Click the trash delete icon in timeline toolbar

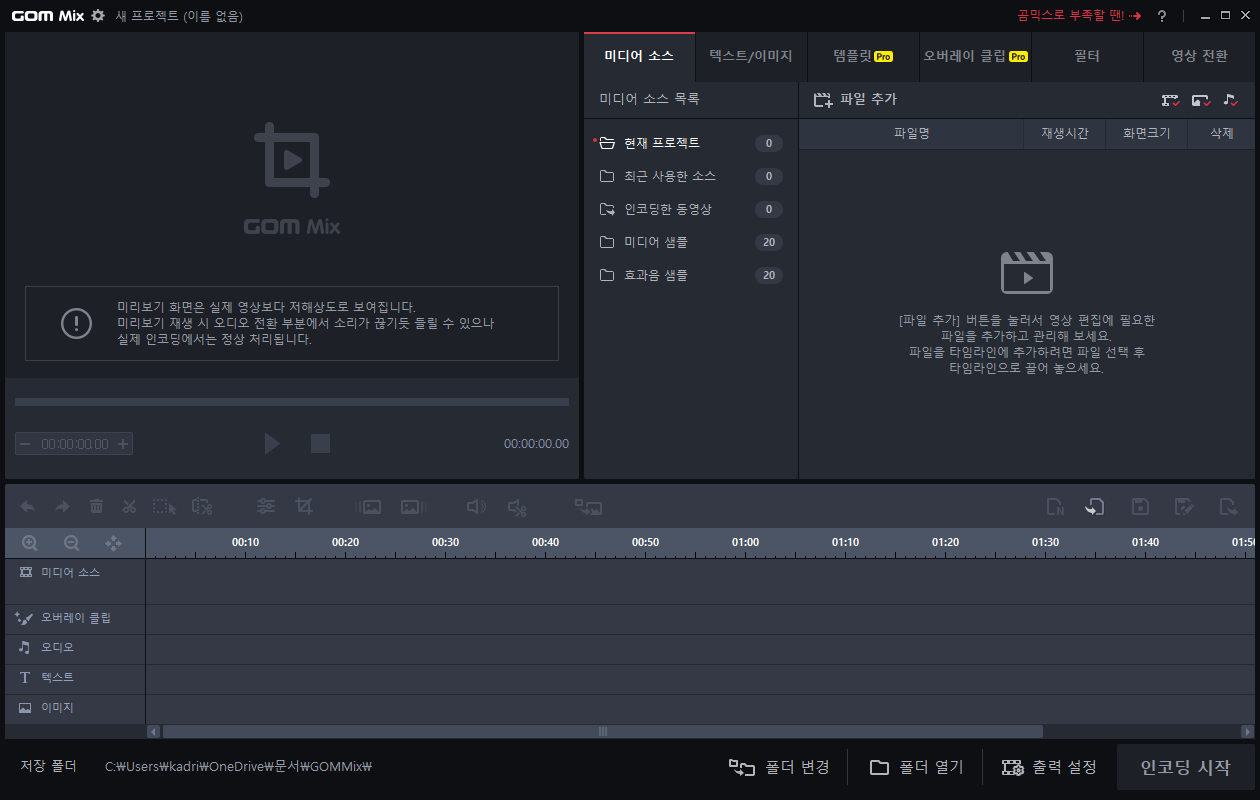pos(96,507)
